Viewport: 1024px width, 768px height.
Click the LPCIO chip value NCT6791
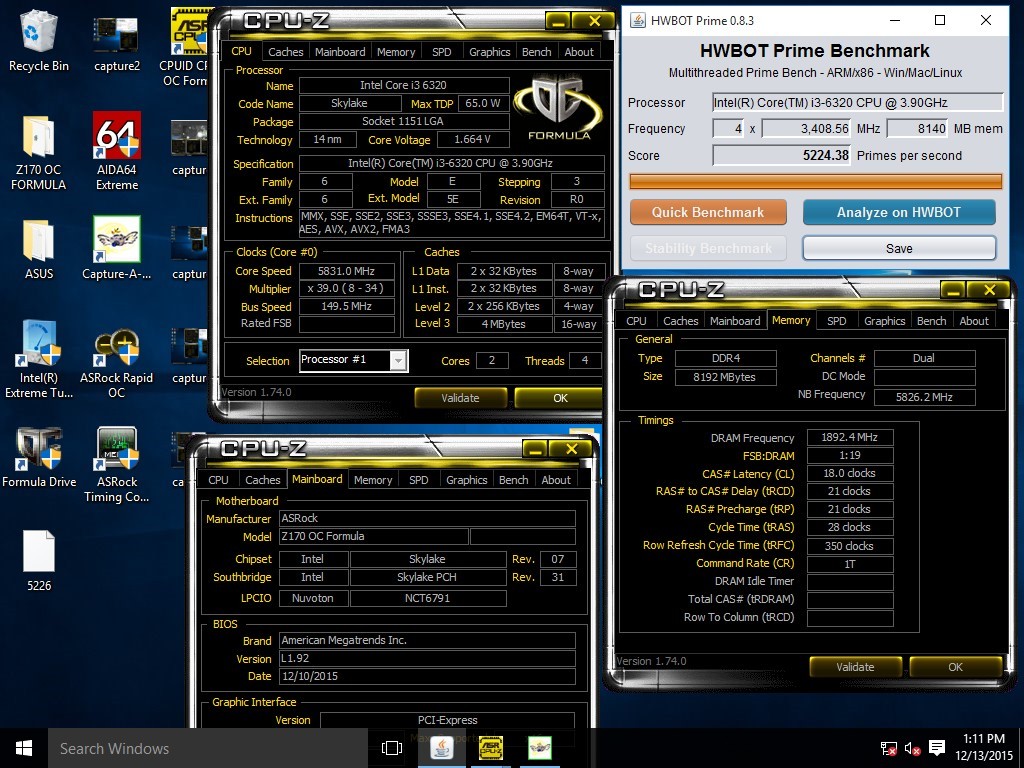tap(428, 598)
